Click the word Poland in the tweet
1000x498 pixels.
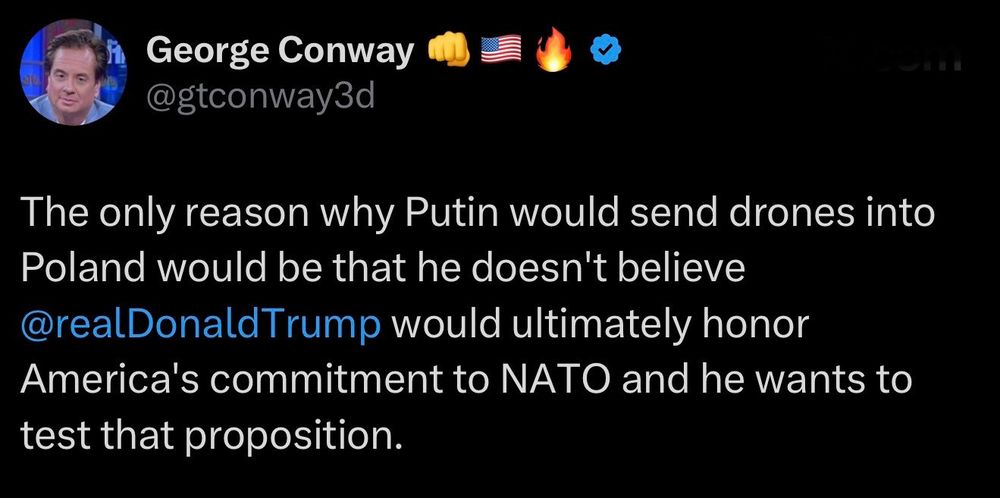[84, 270]
